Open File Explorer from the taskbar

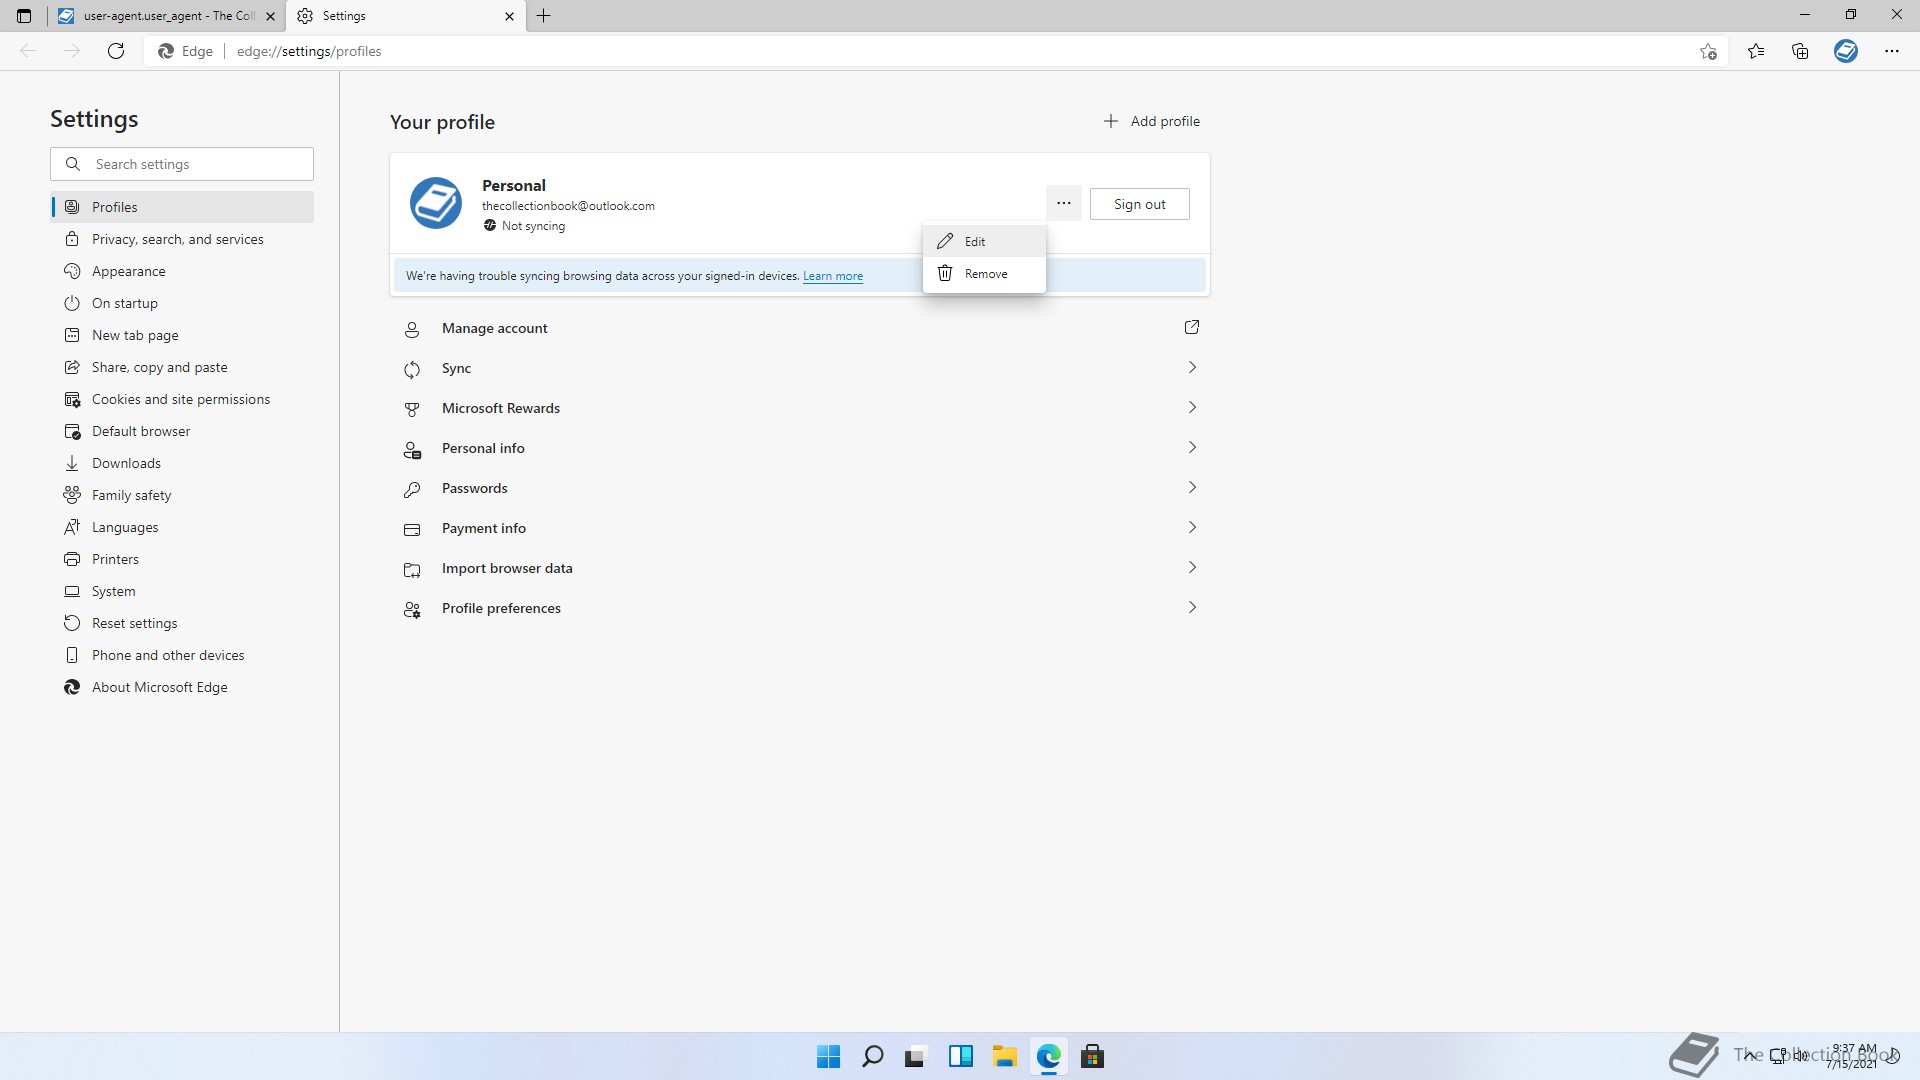pyautogui.click(x=1004, y=1056)
